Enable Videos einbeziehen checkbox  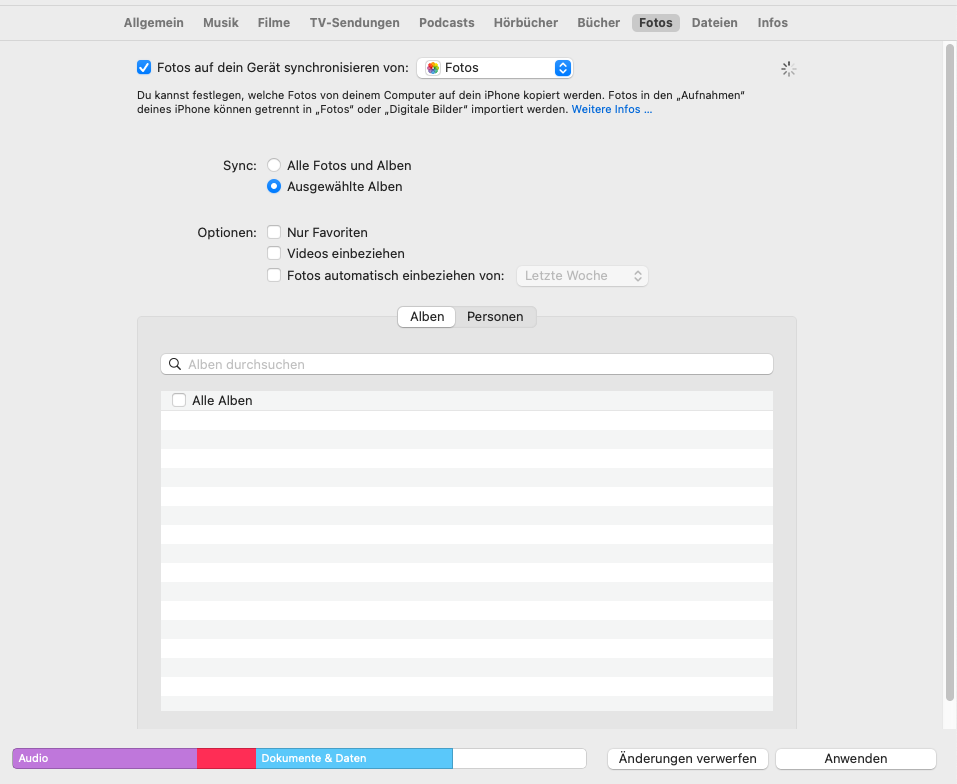[274, 253]
